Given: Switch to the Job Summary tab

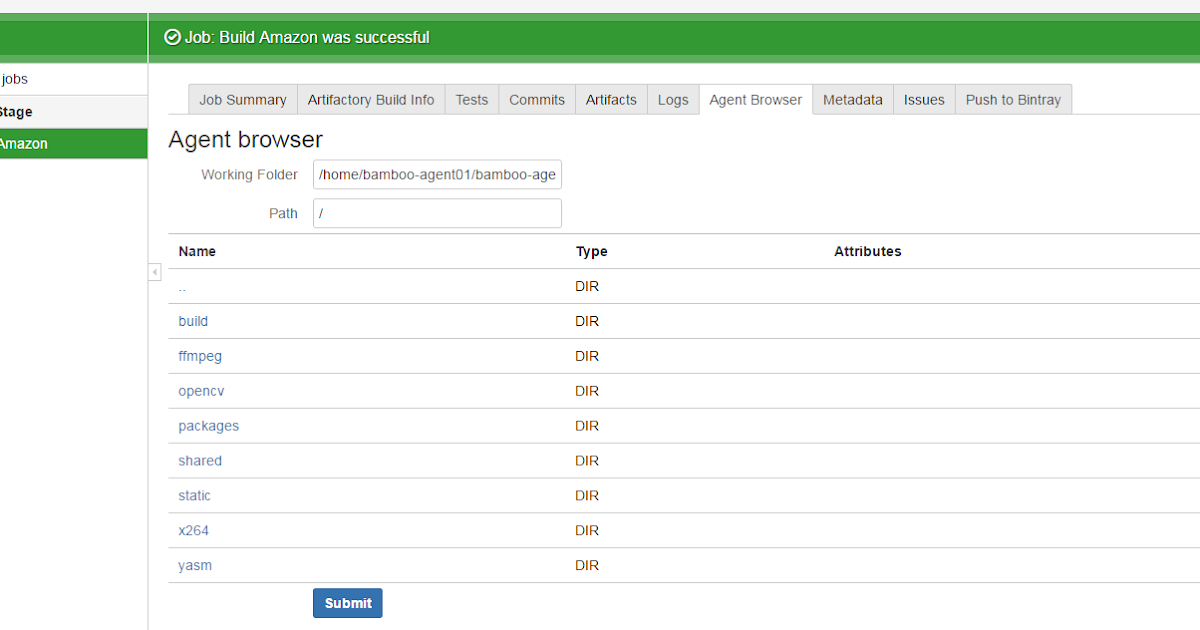Looking at the screenshot, I should coord(242,99).
